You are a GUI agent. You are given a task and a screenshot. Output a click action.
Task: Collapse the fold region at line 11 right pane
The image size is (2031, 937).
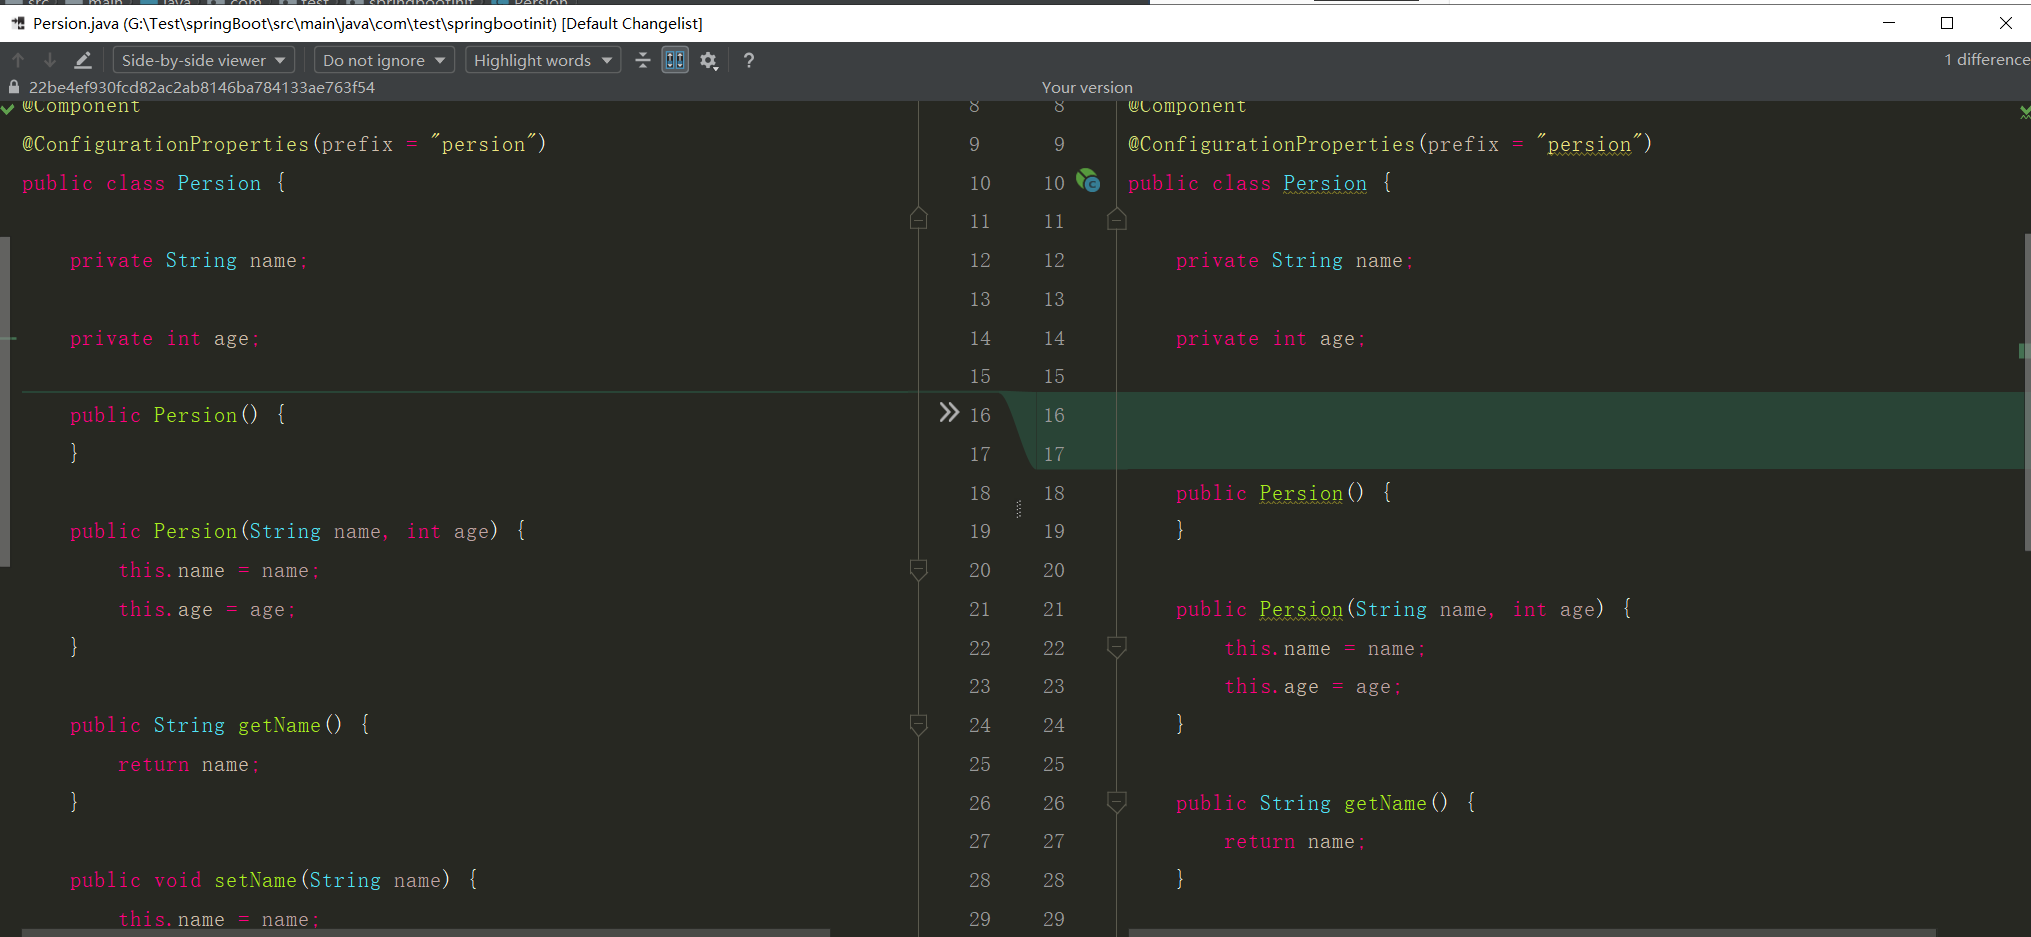click(x=1117, y=220)
